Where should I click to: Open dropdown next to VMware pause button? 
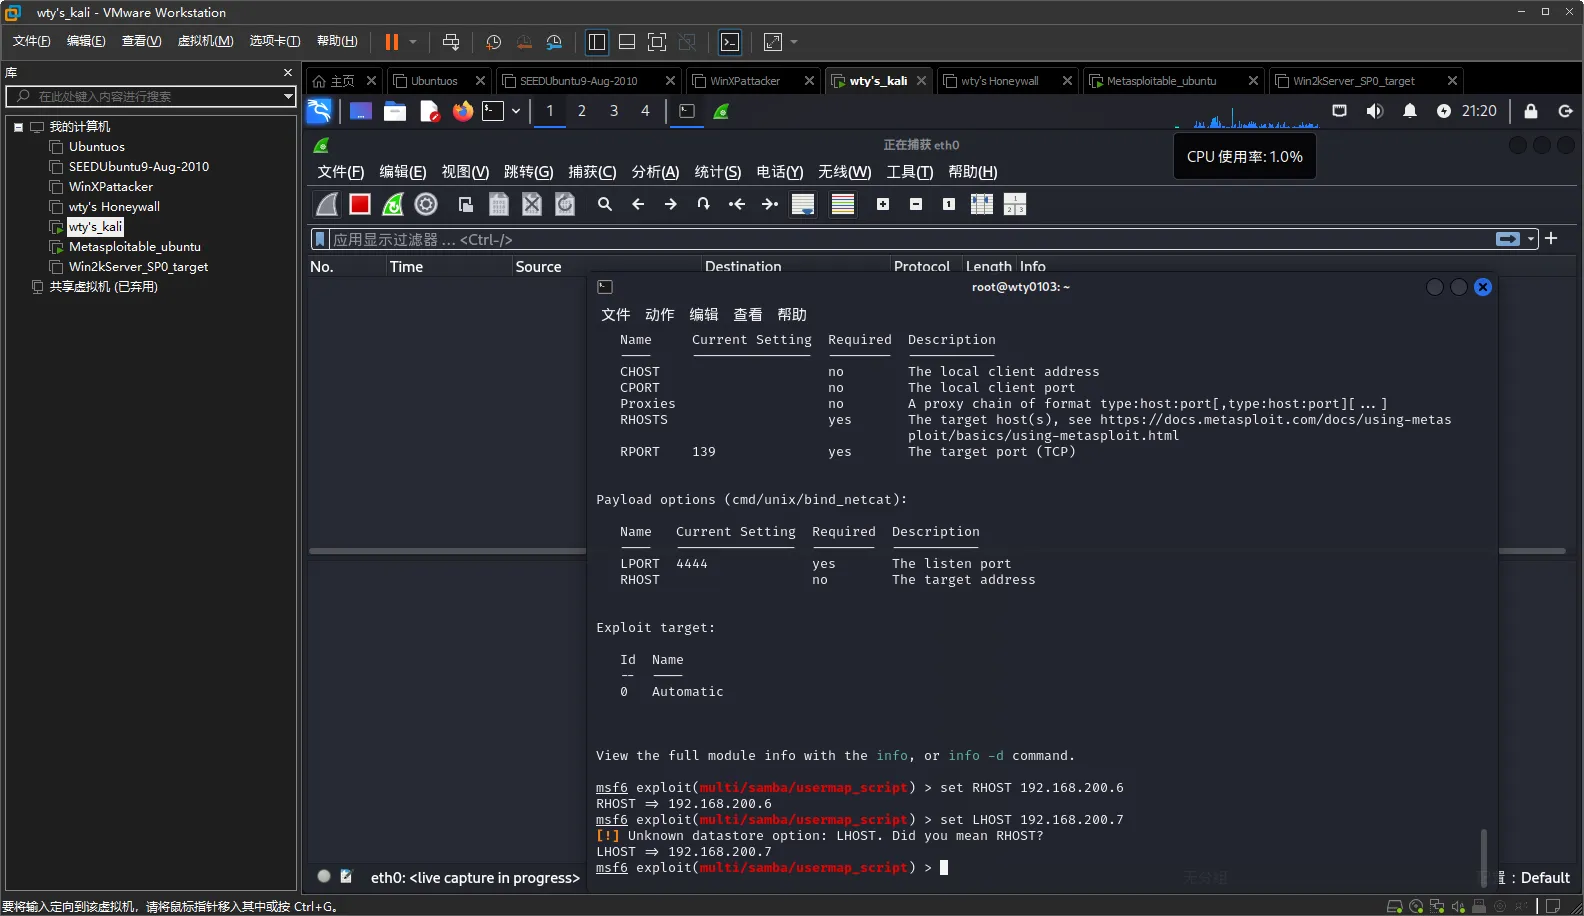pos(413,42)
